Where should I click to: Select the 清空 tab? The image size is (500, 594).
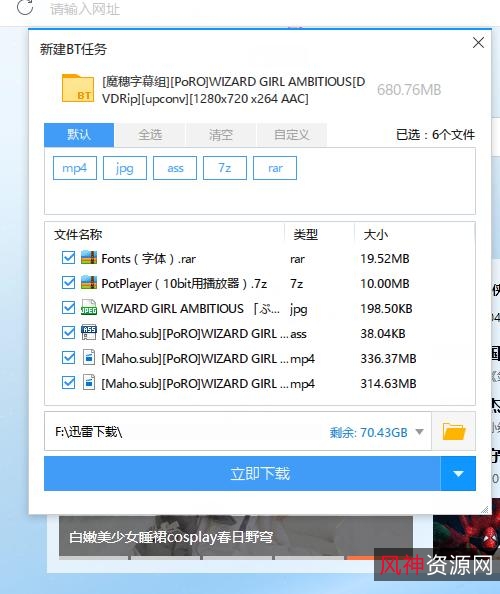coord(220,134)
